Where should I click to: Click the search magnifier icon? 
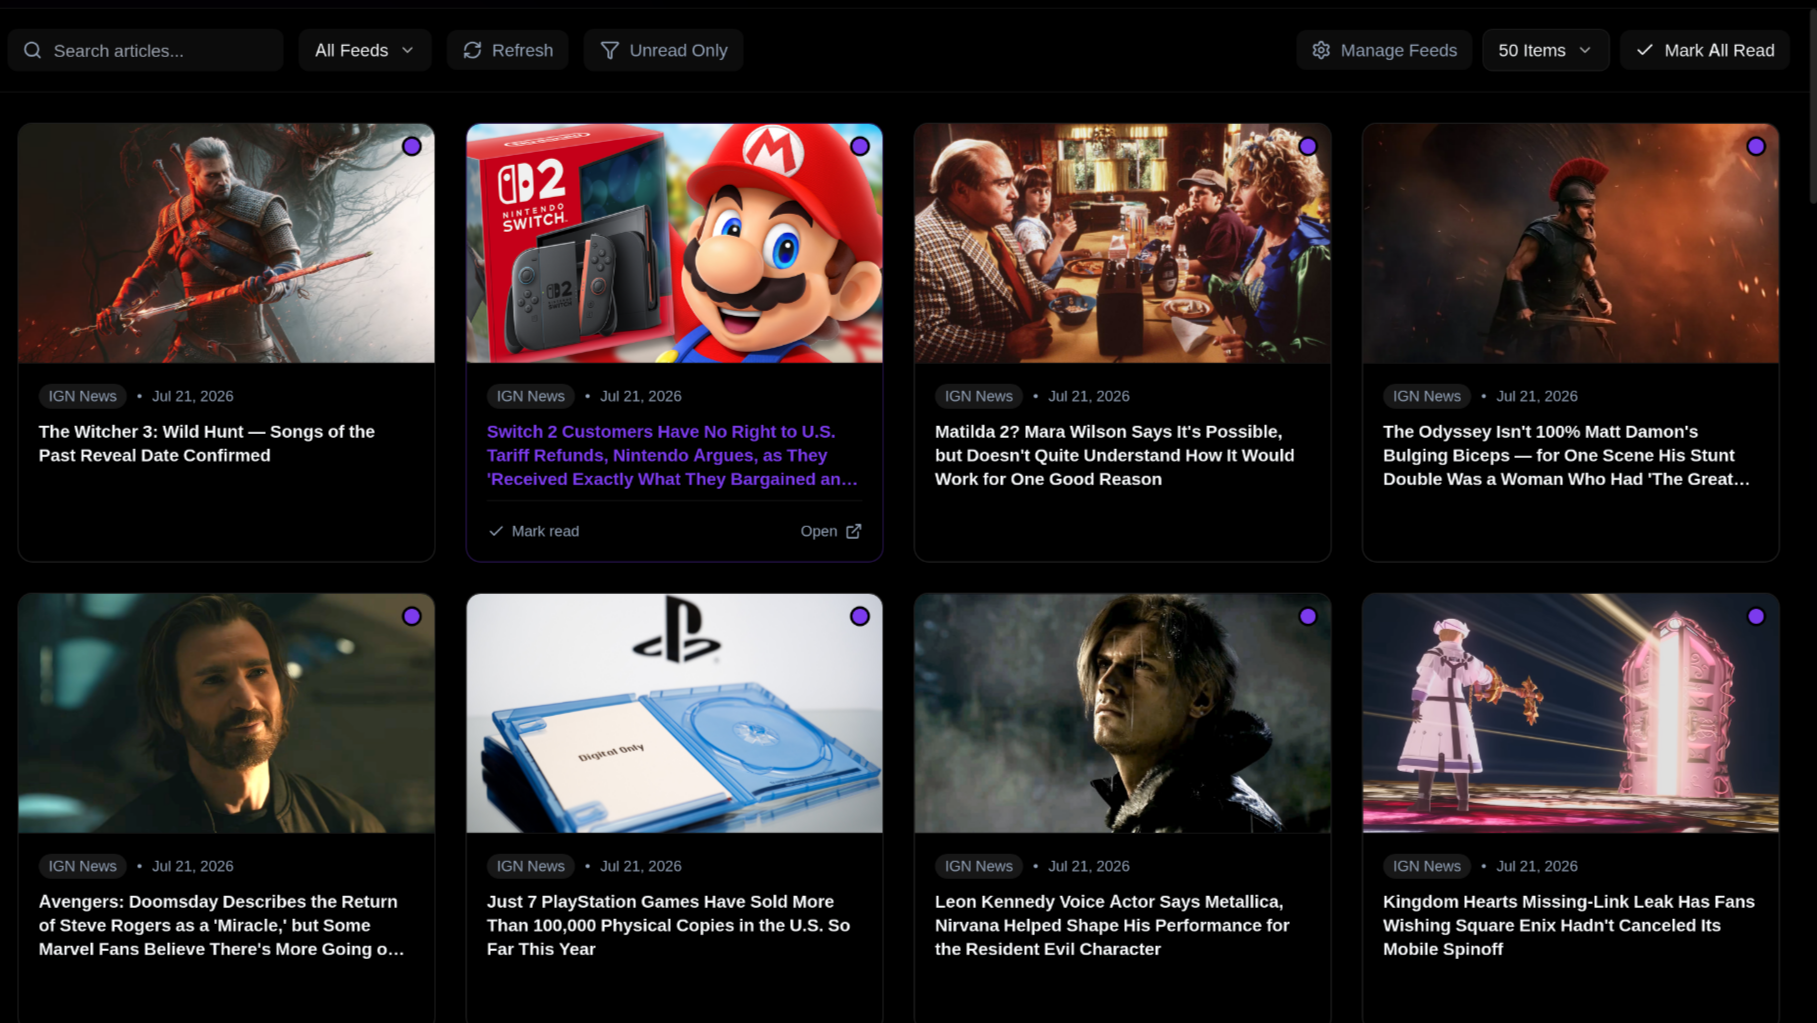point(33,50)
